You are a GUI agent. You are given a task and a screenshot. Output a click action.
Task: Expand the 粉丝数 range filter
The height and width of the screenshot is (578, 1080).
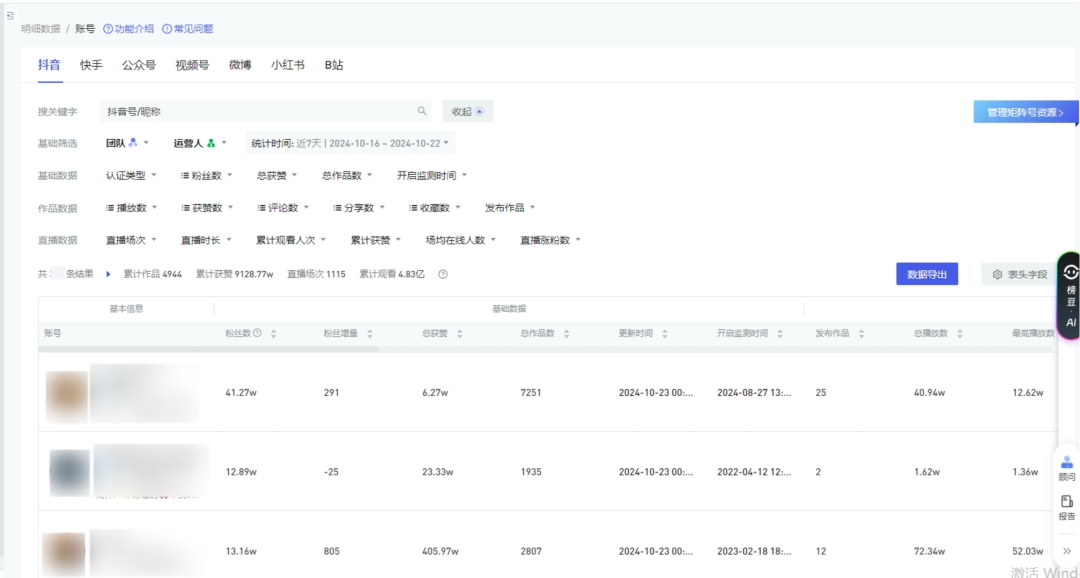pyautogui.click(x=207, y=176)
